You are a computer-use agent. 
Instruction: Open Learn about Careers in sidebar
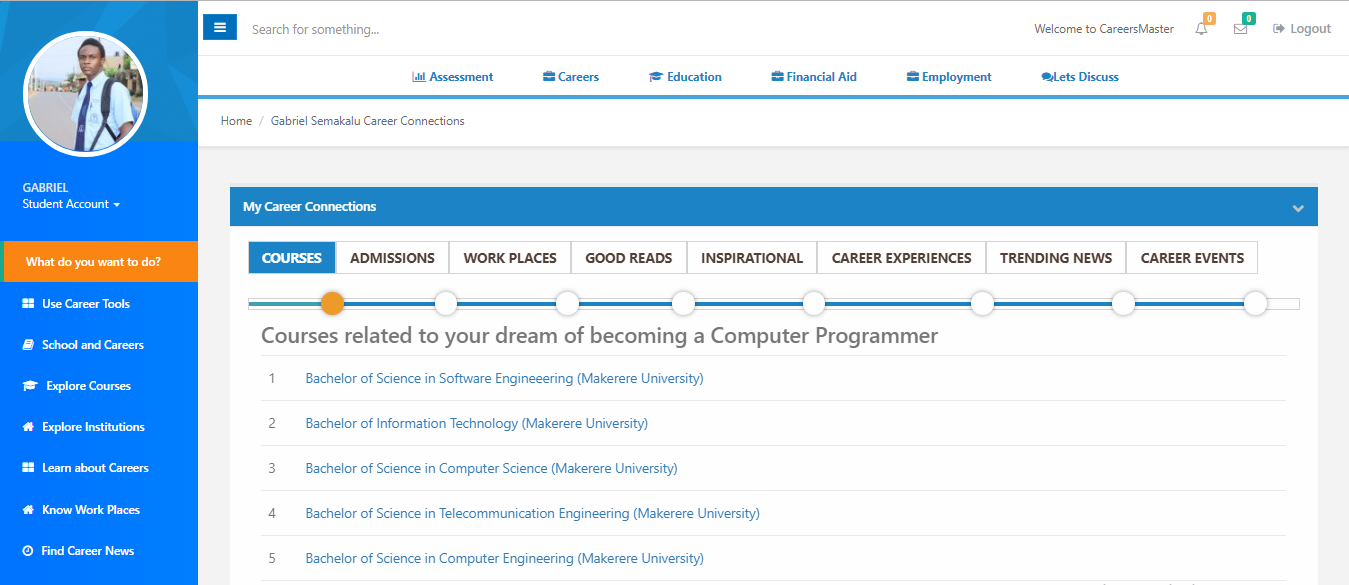[x=85, y=468]
